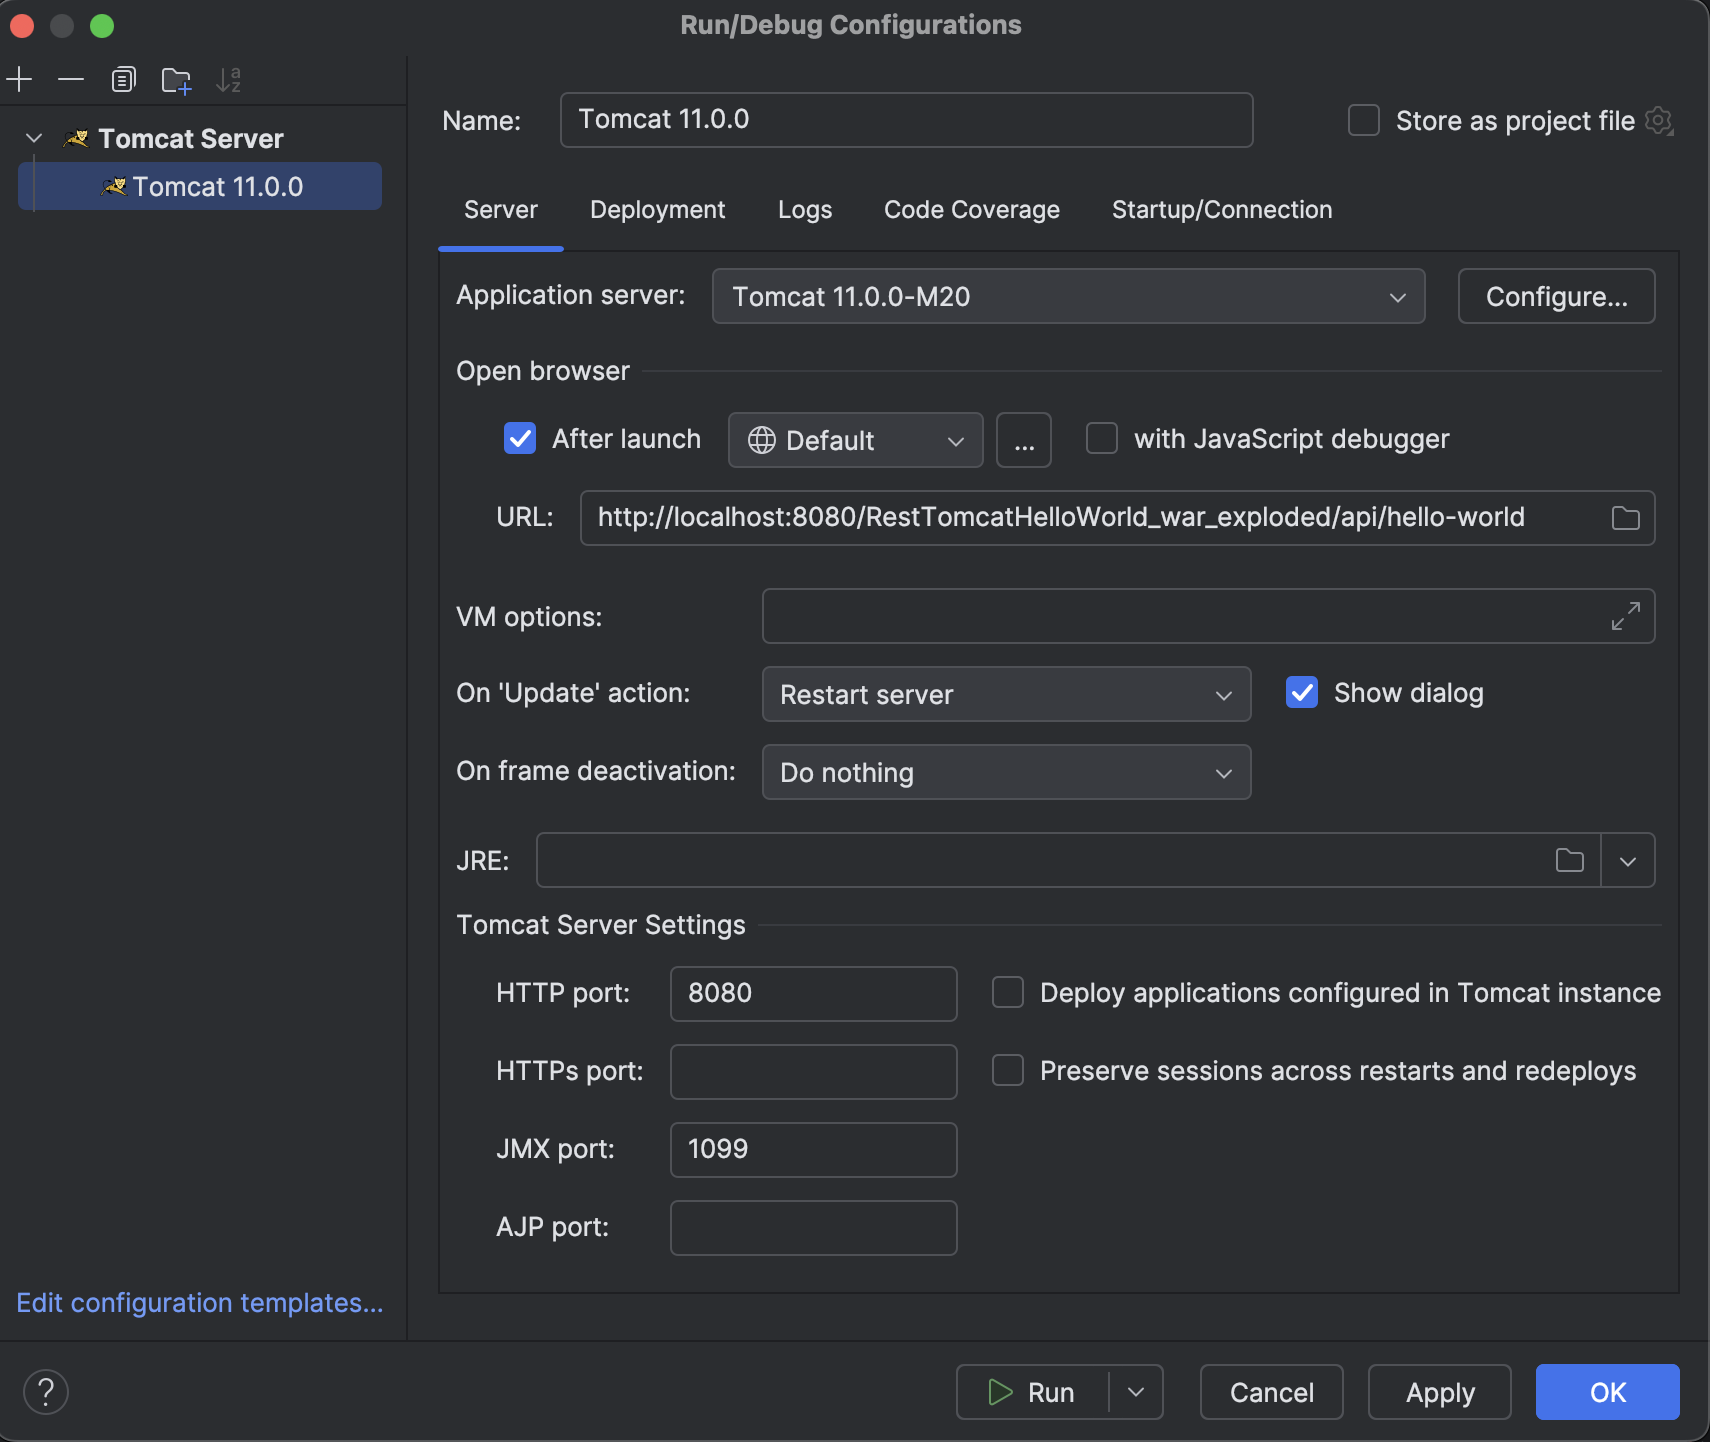Image resolution: width=1710 pixels, height=1442 pixels.
Task: Open settings gear next to Store as project file
Action: click(x=1659, y=120)
